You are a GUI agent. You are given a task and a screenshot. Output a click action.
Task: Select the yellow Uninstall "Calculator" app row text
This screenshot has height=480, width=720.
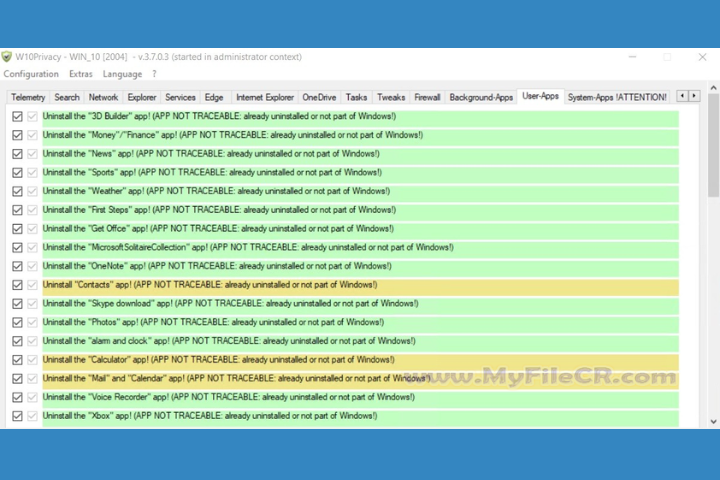click(x=219, y=360)
